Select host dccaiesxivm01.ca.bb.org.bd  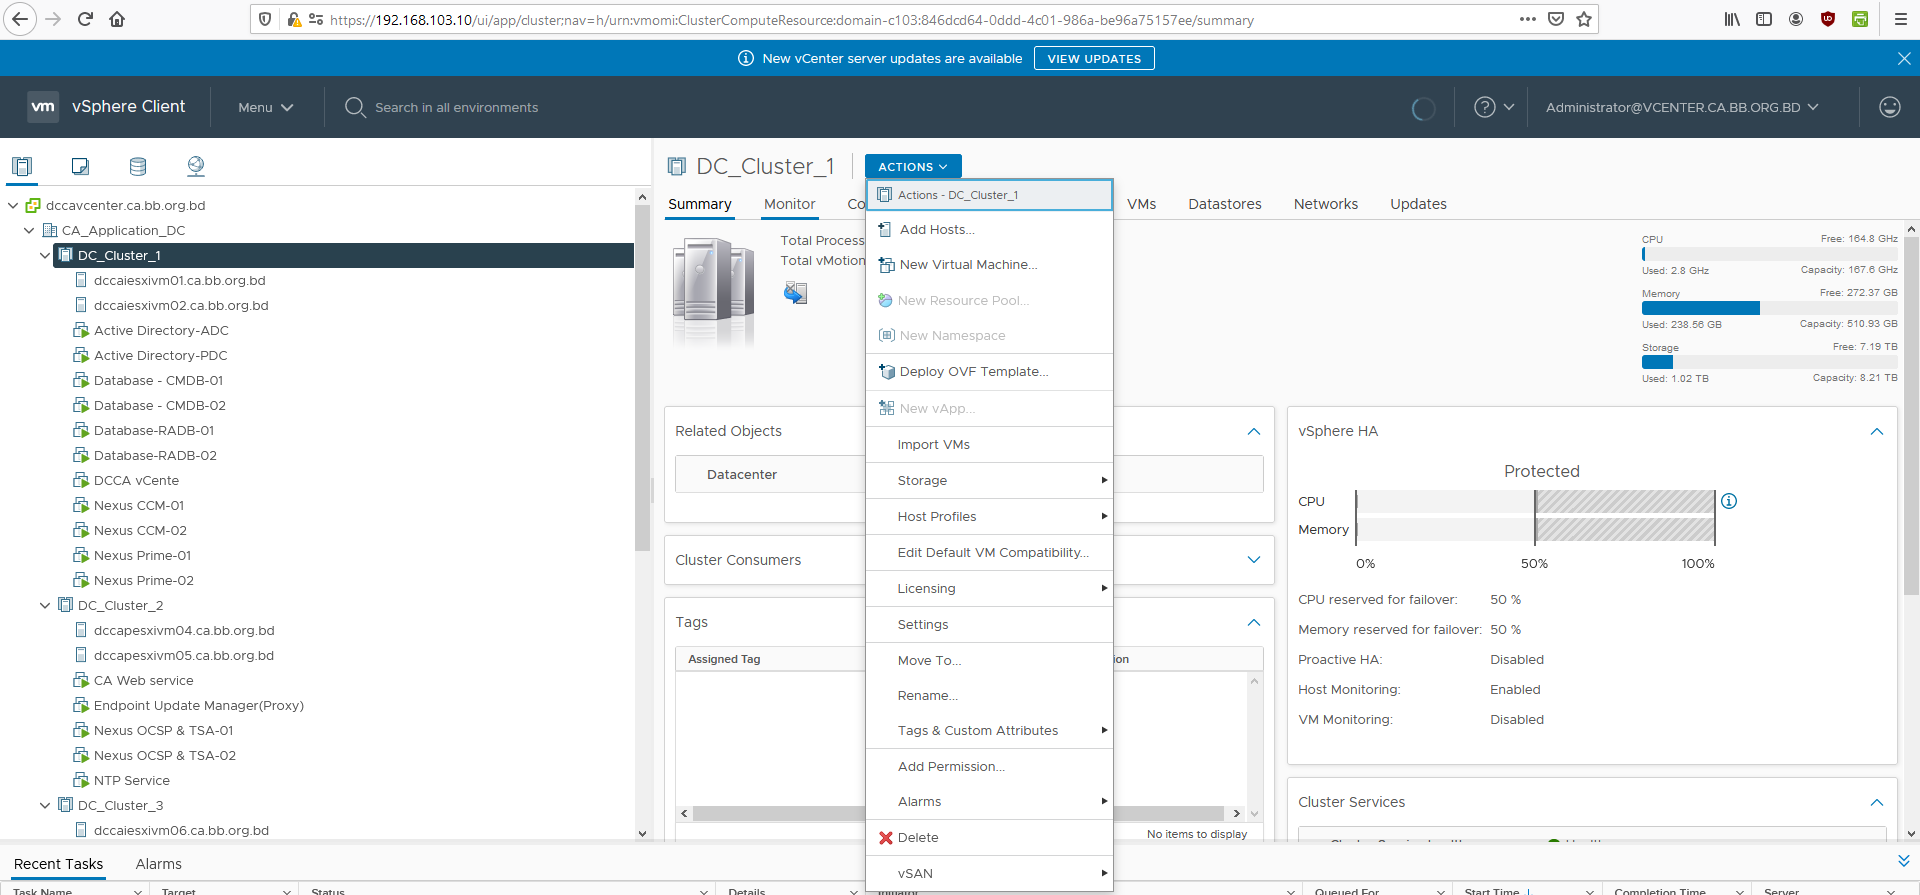click(x=180, y=280)
